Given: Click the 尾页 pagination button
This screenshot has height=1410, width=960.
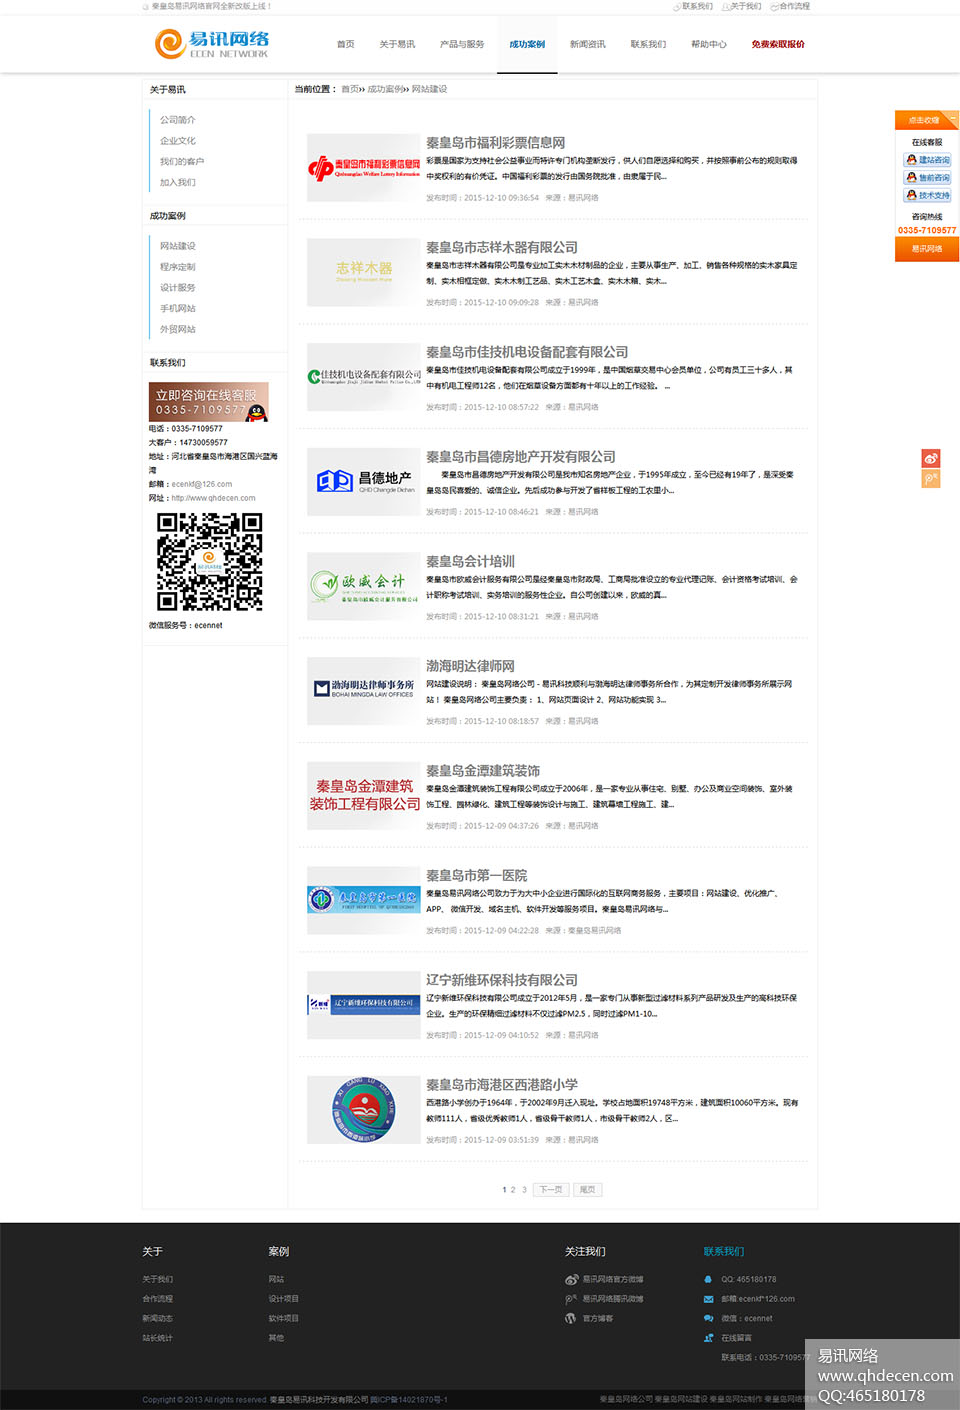Looking at the screenshot, I should (587, 1190).
